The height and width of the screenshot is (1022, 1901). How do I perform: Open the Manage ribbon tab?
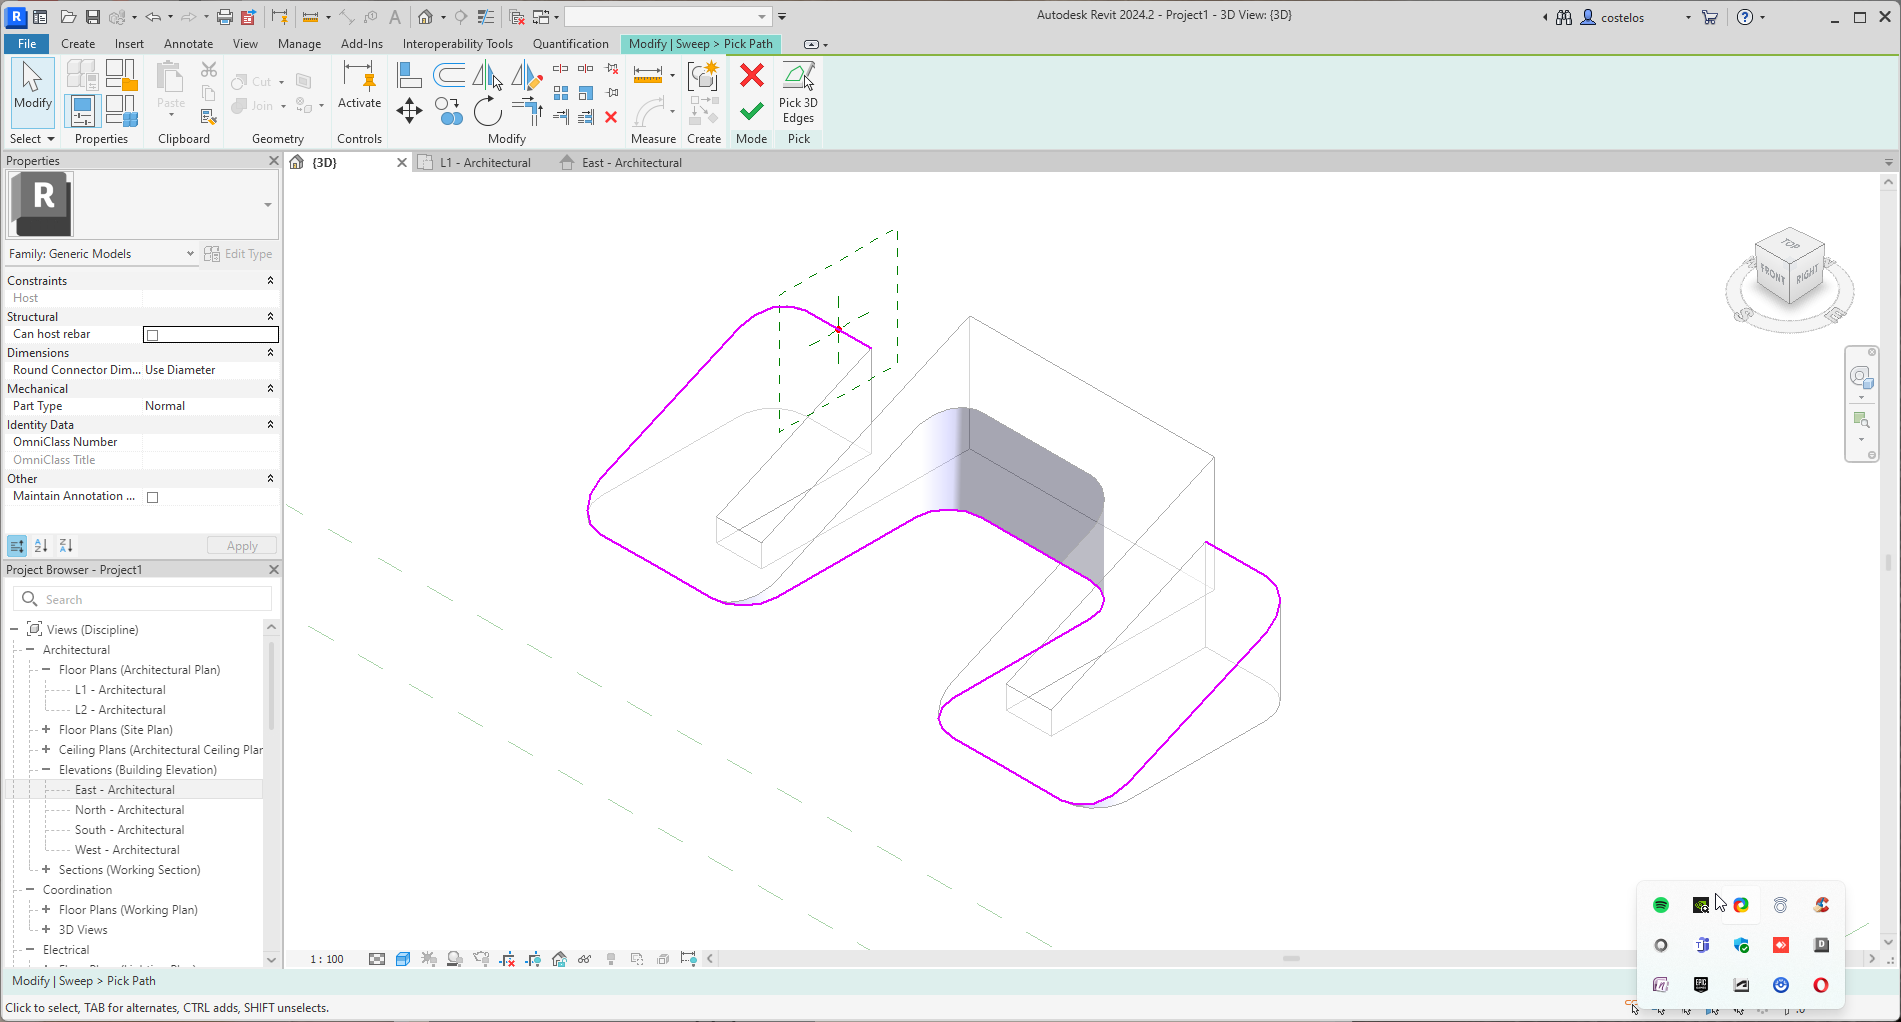299,43
